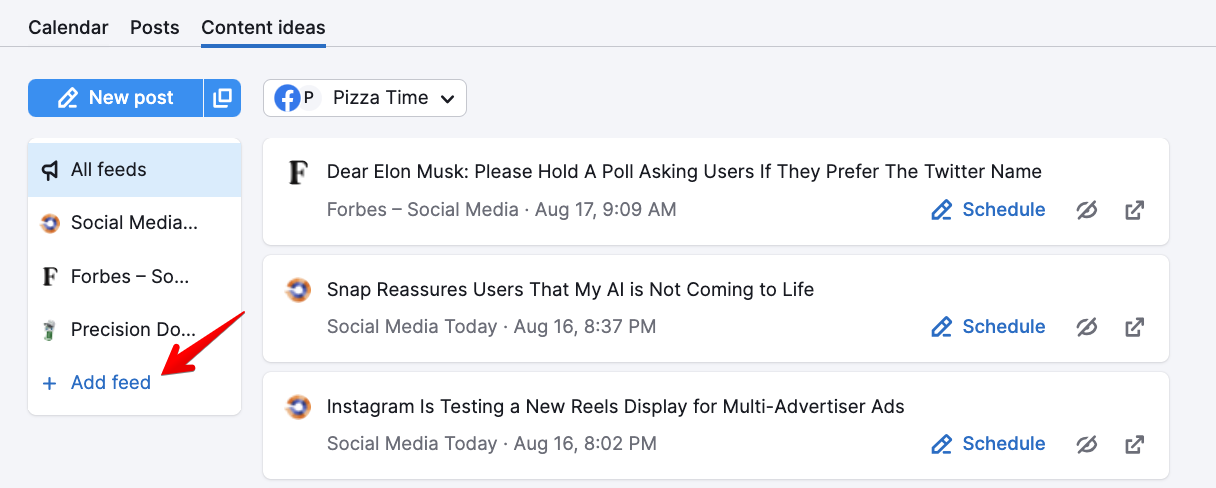Select the Social Media Today feed
Image resolution: width=1216 pixels, height=488 pixels.
click(135, 223)
